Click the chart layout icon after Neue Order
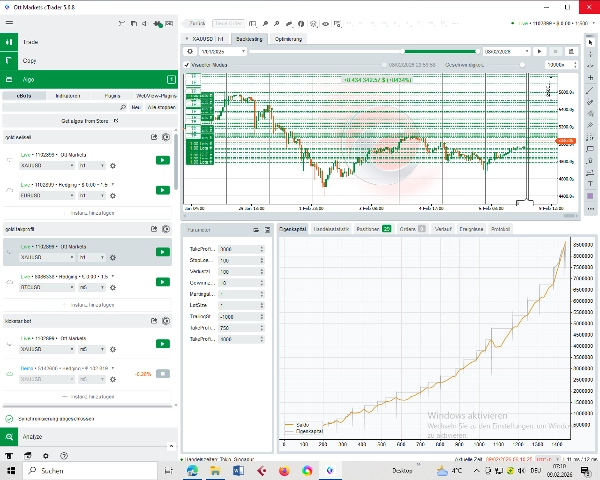Viewport: 600px width, 480px height. pyautogui.click(x=253, y=24)
